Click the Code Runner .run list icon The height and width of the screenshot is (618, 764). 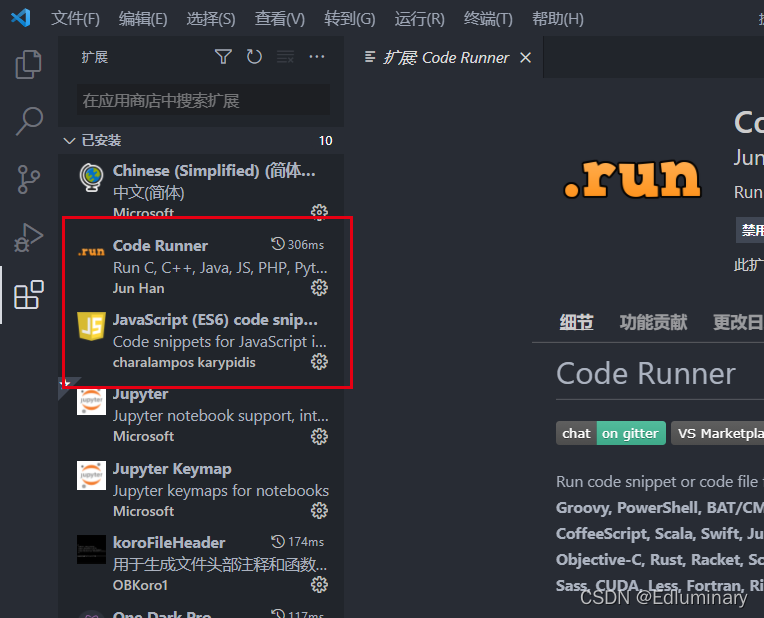coord(91,251)
